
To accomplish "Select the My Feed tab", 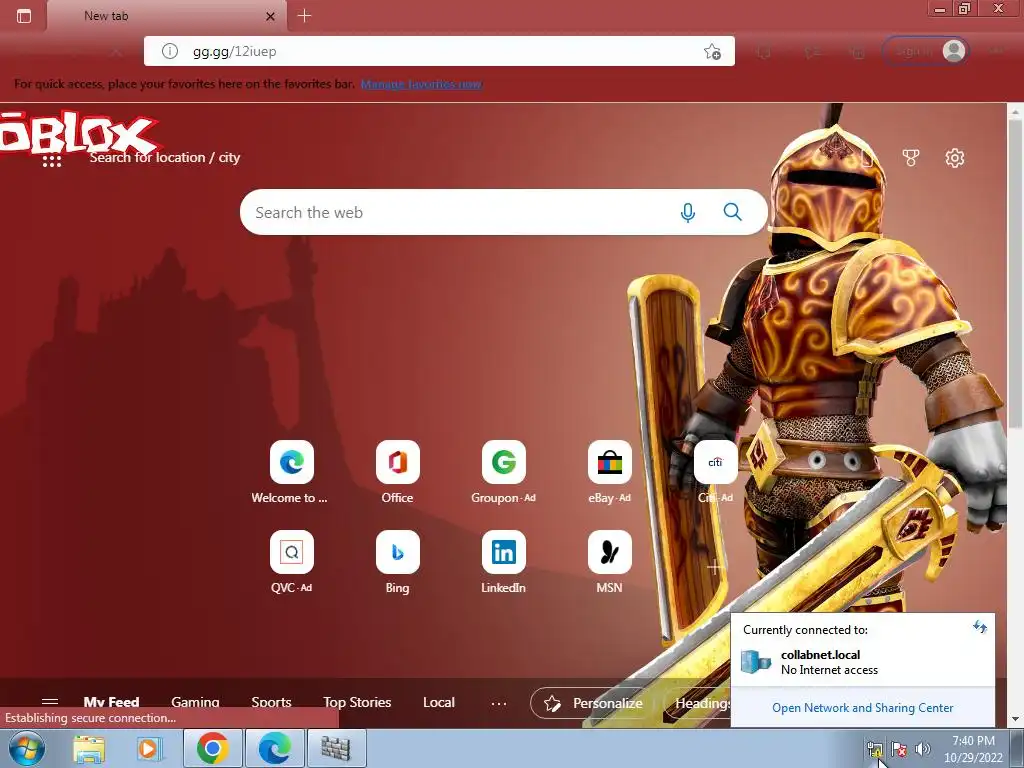I will [x=112, y=703].
